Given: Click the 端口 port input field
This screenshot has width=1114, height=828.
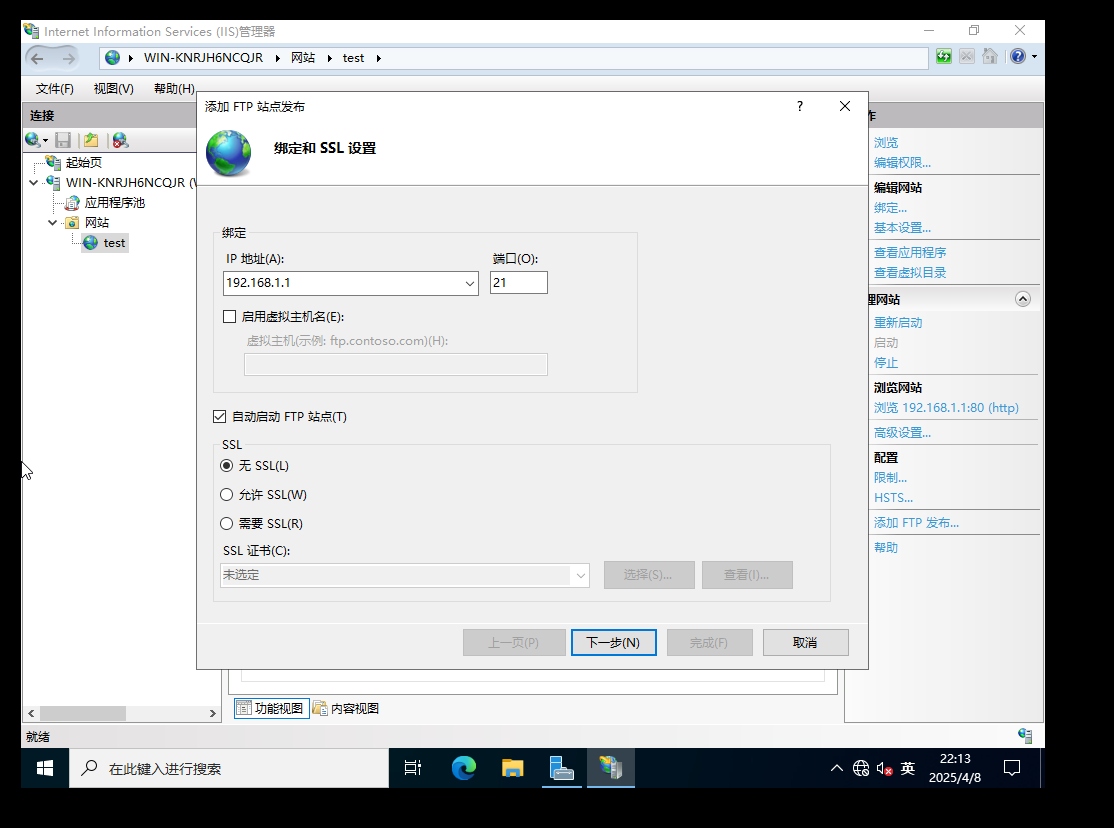Looking at the screenshot, I should 519,283.
